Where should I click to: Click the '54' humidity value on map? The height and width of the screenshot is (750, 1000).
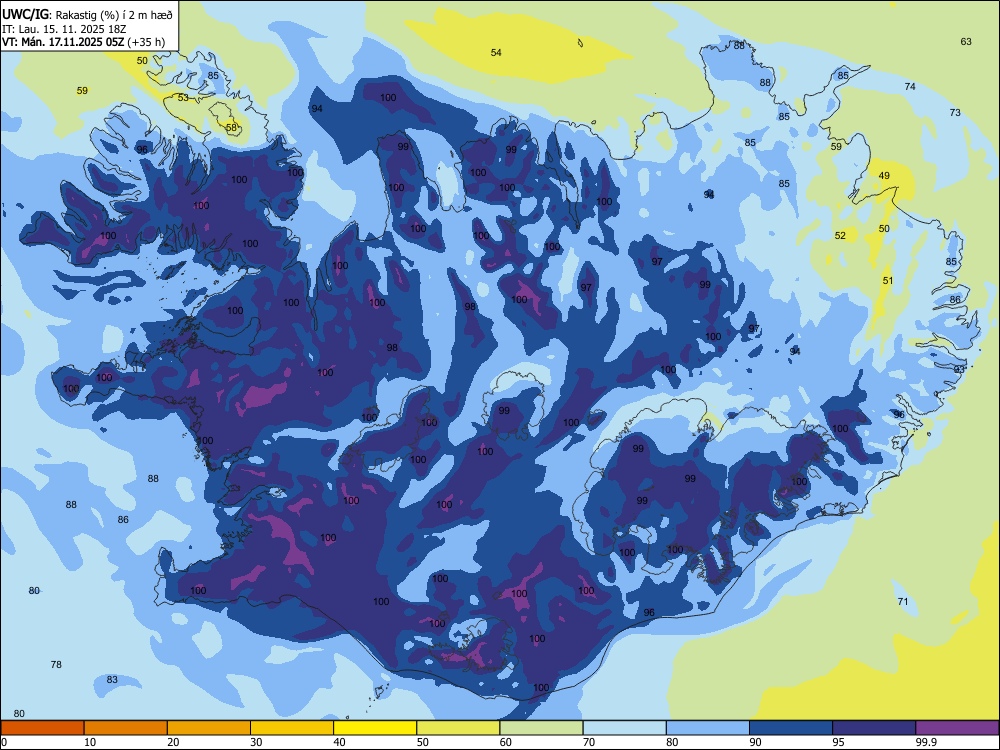(496, 52)
